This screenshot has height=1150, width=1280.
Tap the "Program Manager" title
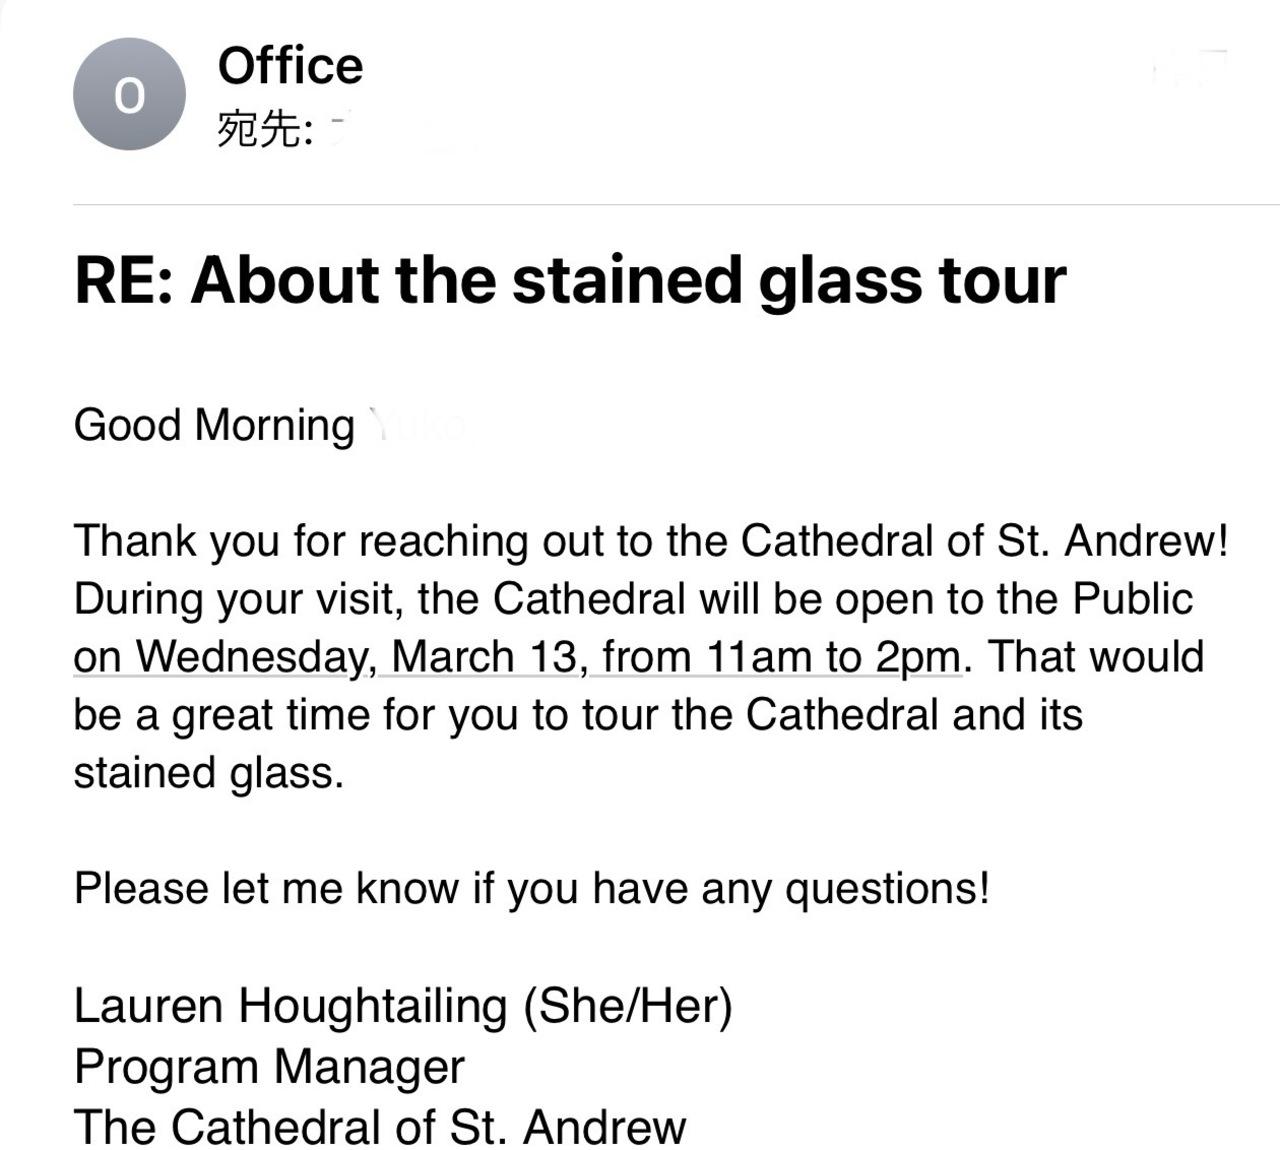269,1066
